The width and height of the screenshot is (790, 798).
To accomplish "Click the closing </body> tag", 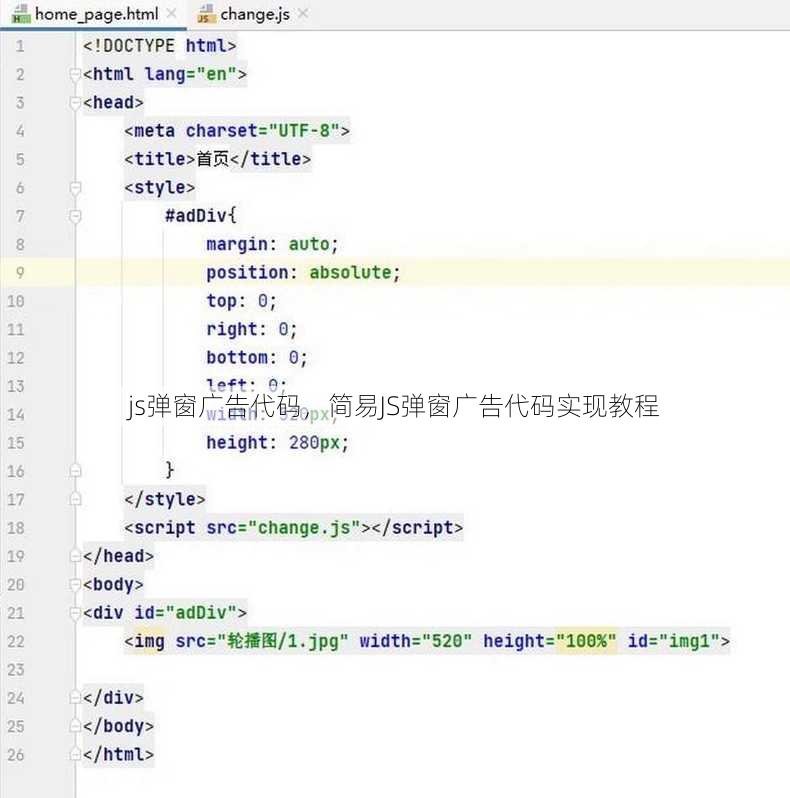I will point(118,726).
